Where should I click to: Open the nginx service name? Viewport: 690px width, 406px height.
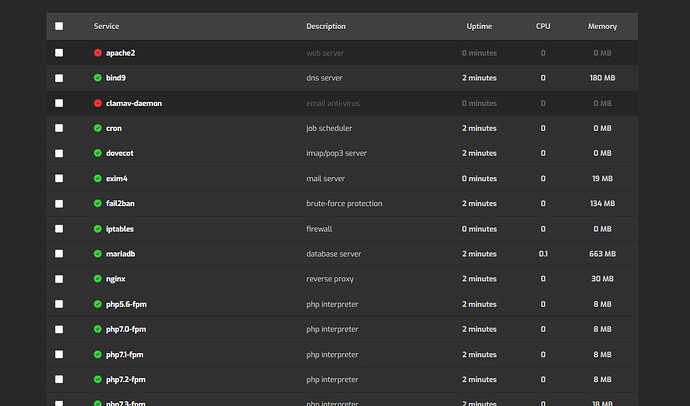click(x=116, y=279)
